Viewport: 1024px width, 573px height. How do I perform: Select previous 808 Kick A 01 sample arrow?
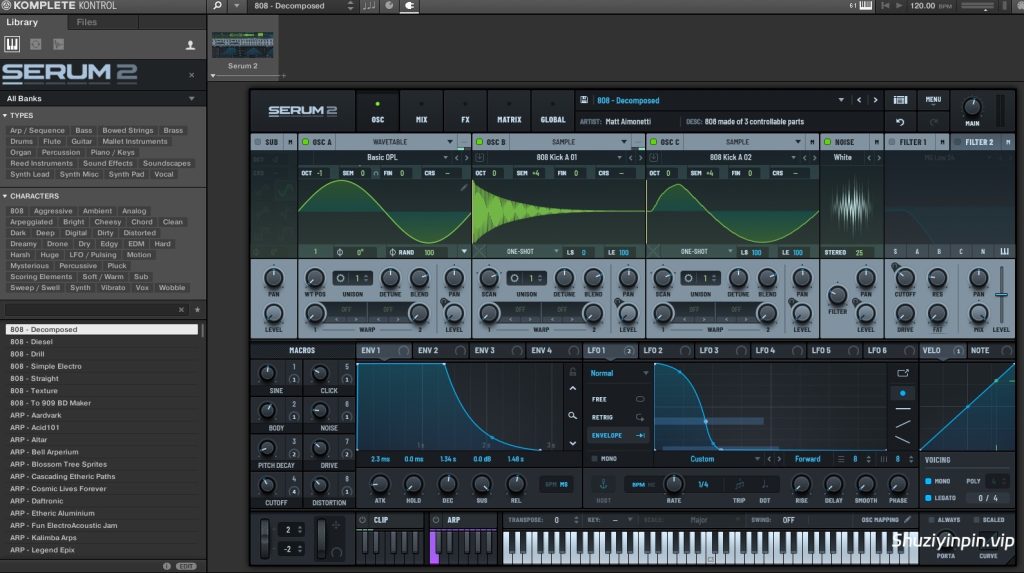click(630, 157)
